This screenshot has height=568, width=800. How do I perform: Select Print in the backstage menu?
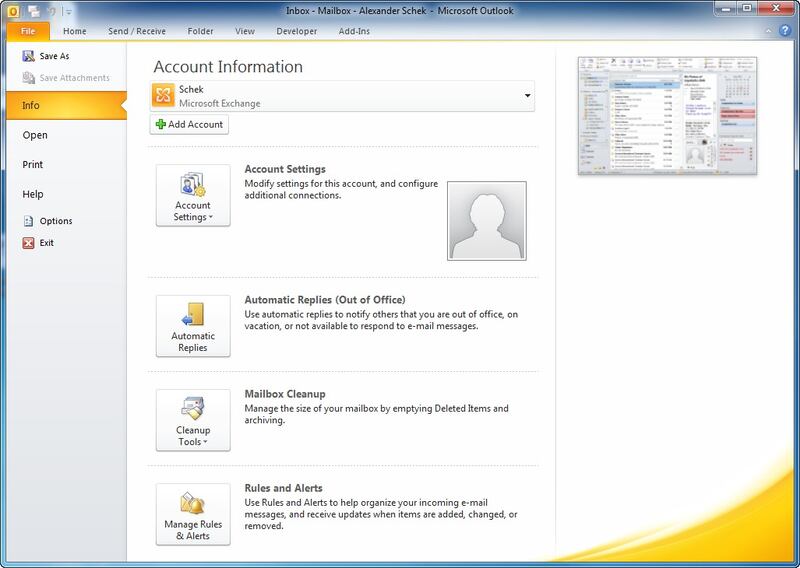(33, 164)
